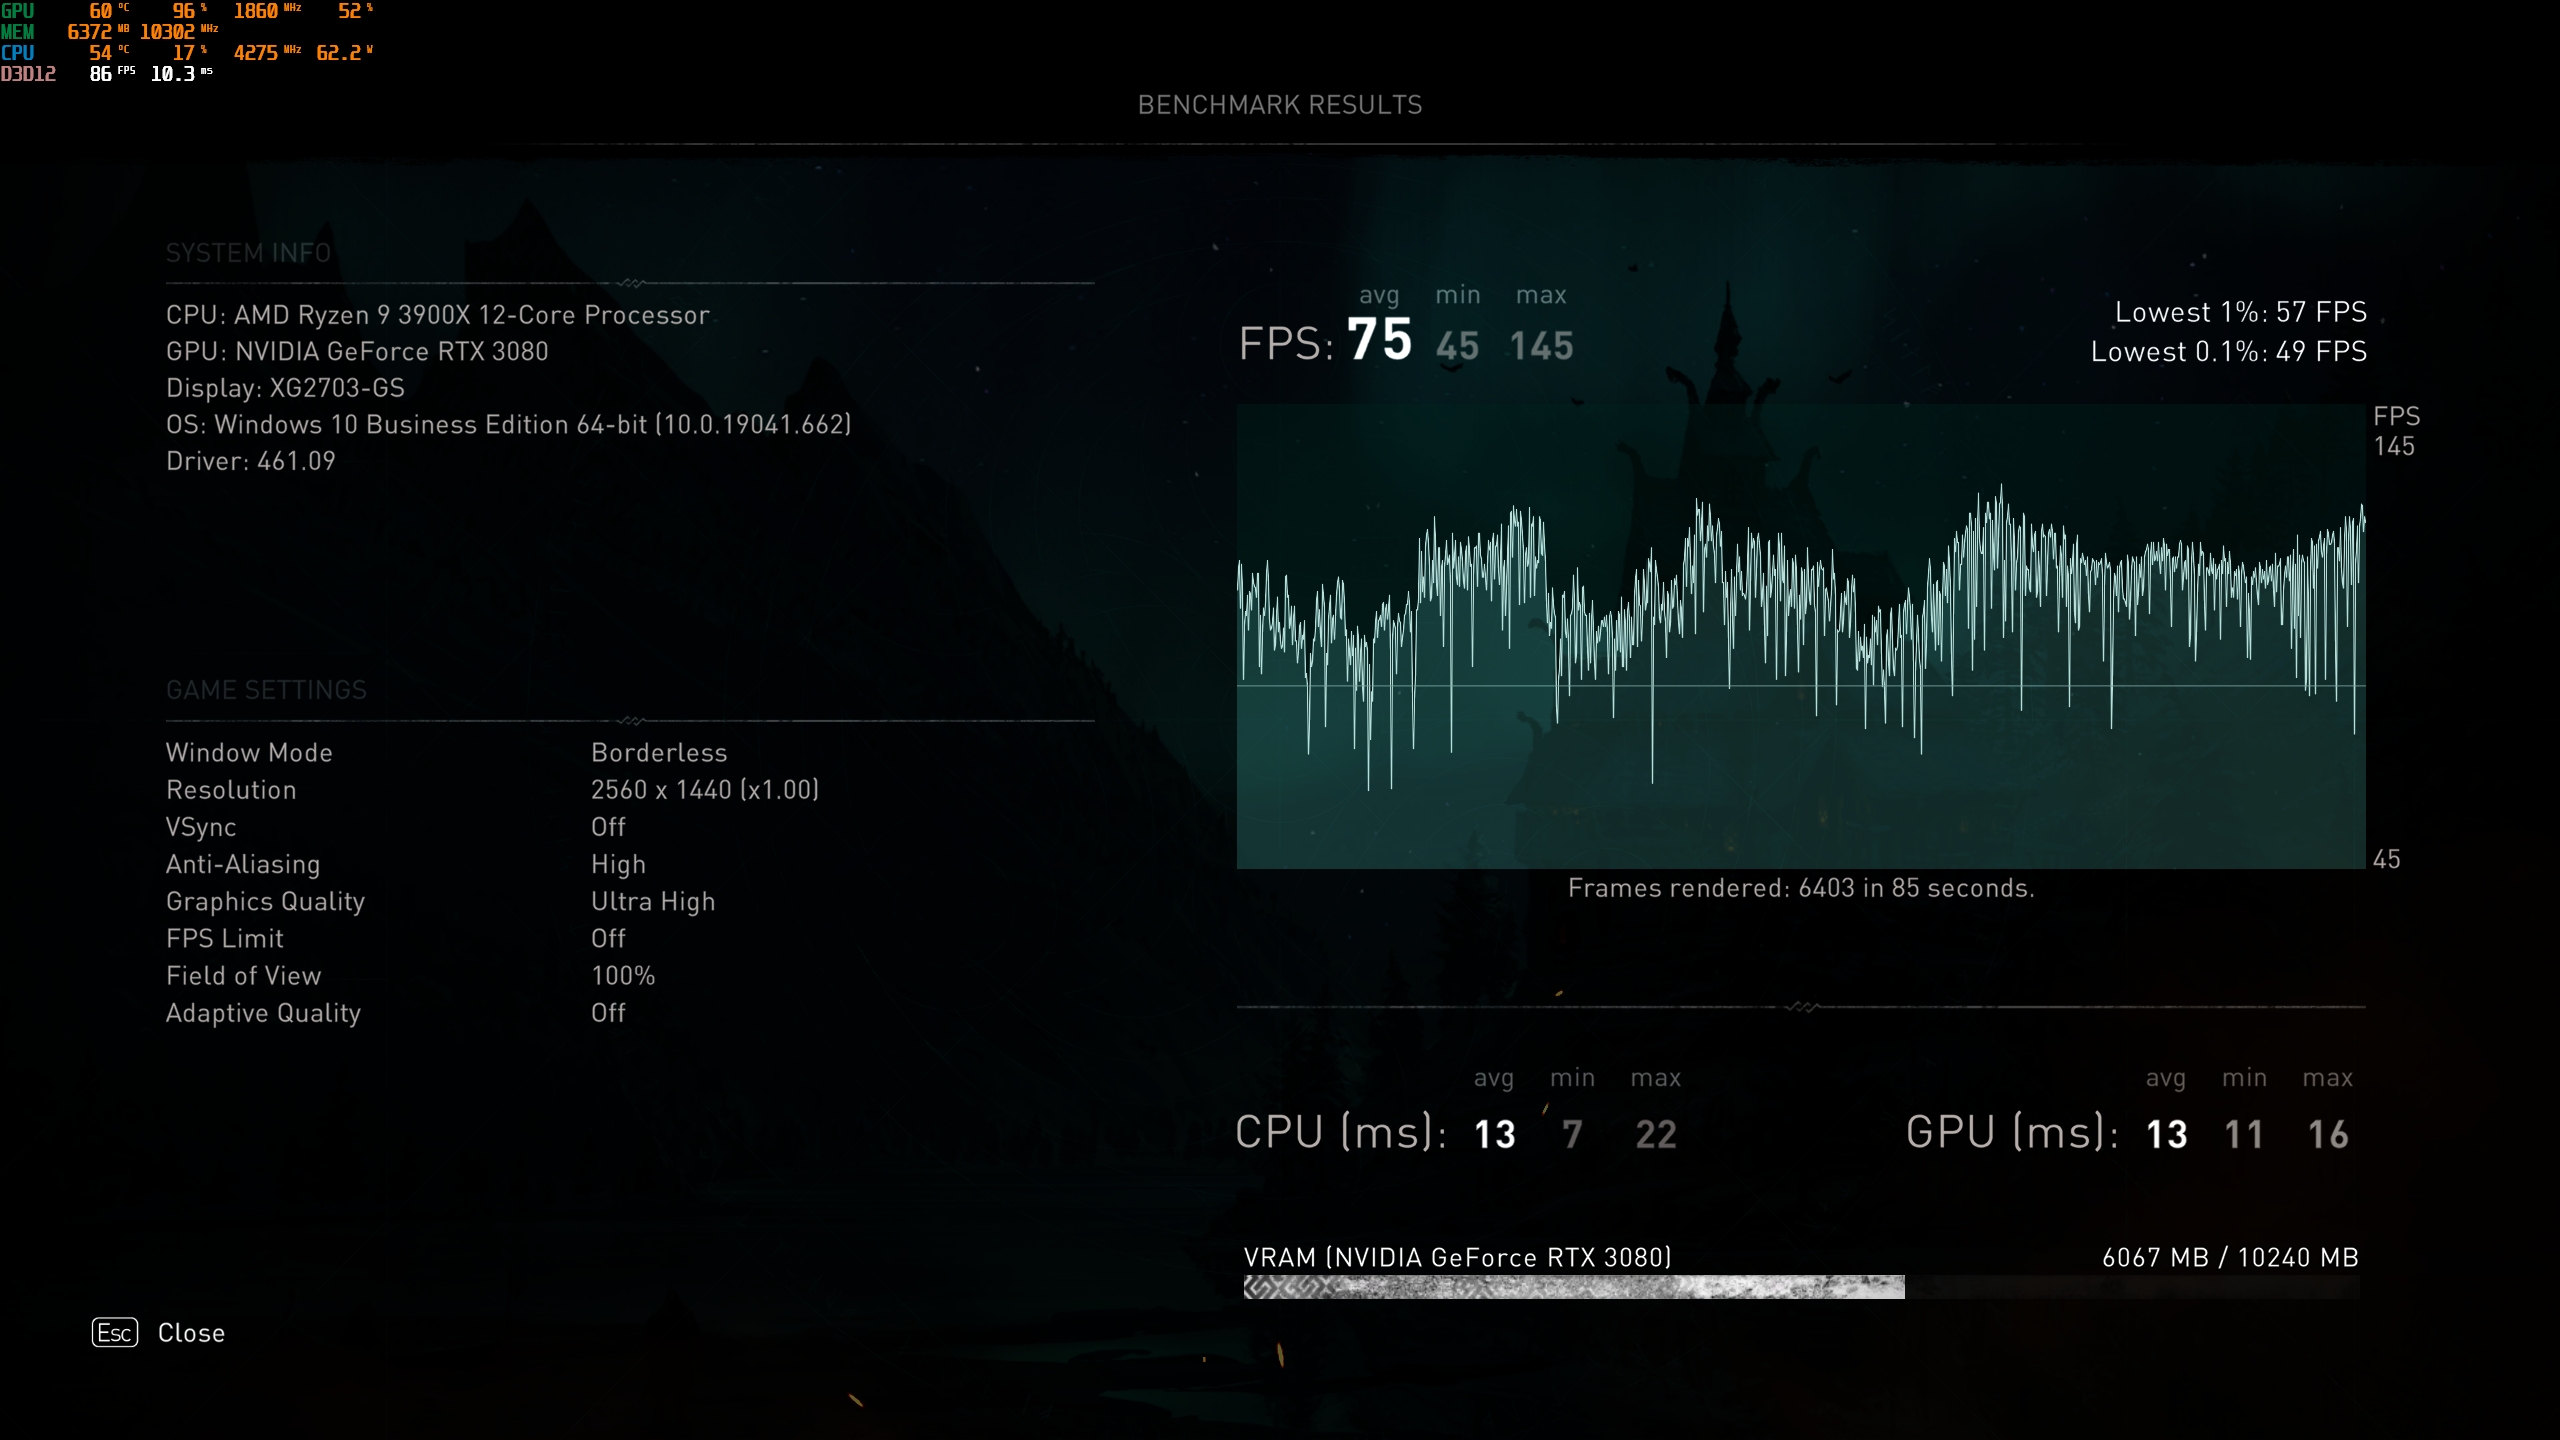The width and height of the screenshot is (2560, 1440).
Task: Click the average FPS number 75
Action: point(1379,340)
